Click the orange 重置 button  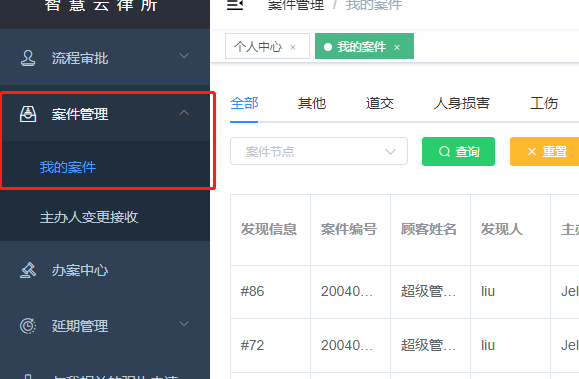544,151
